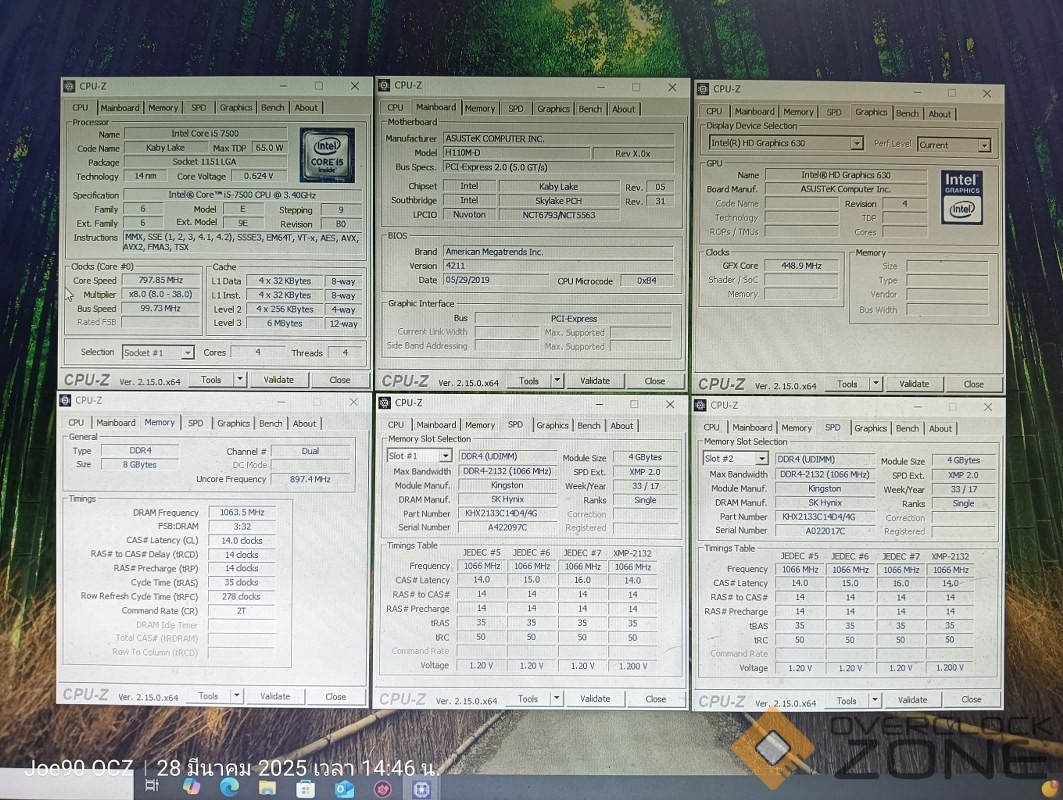This screenshot has width=1063, height=800.
Task: Click the Intel Core i5 processor logo
Action: (x=327, y=155)
